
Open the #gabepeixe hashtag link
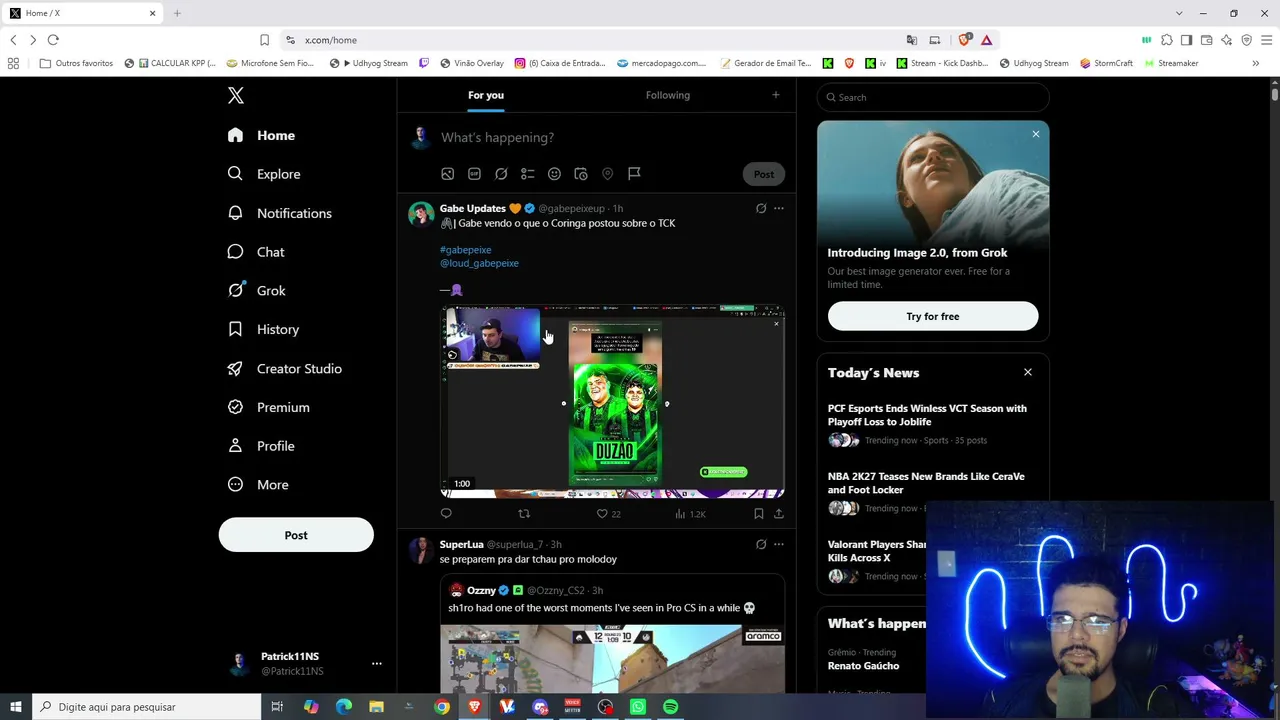click(x=466, y=250)
